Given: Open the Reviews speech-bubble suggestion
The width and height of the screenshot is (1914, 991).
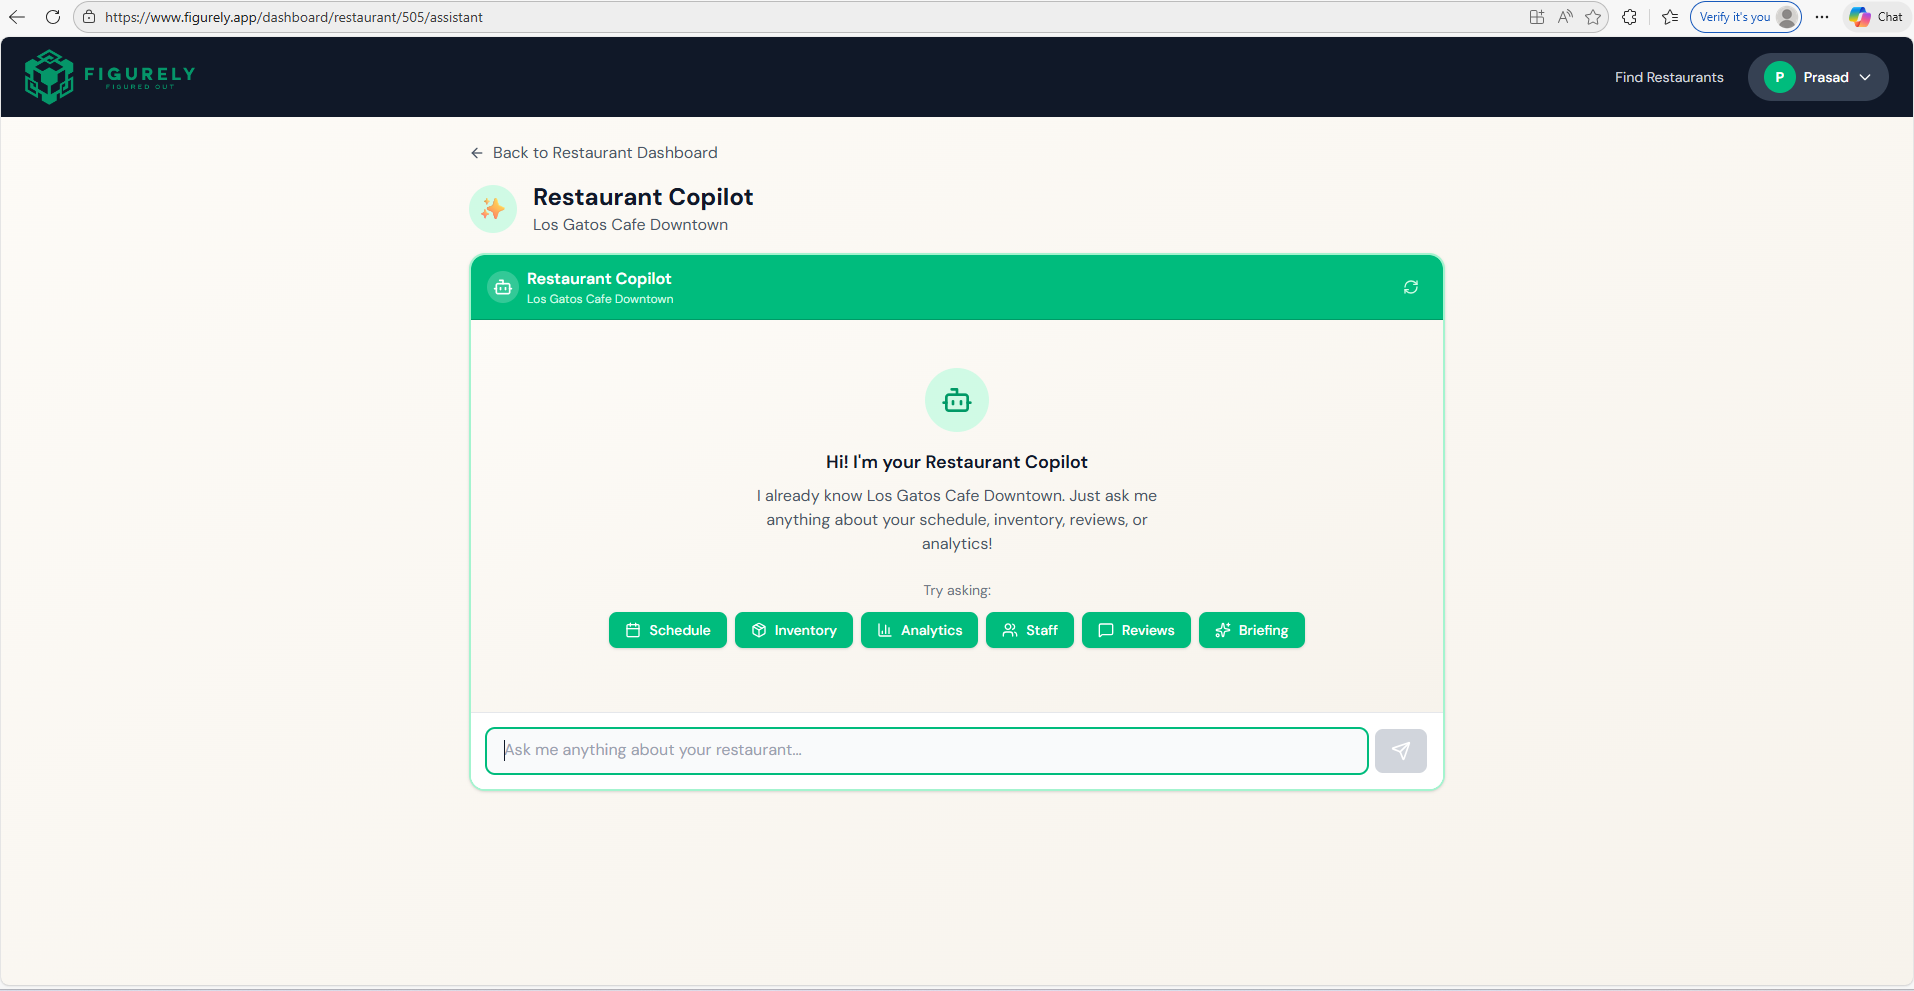Looking at the screenshot, I should click(x=1136, y=630).
